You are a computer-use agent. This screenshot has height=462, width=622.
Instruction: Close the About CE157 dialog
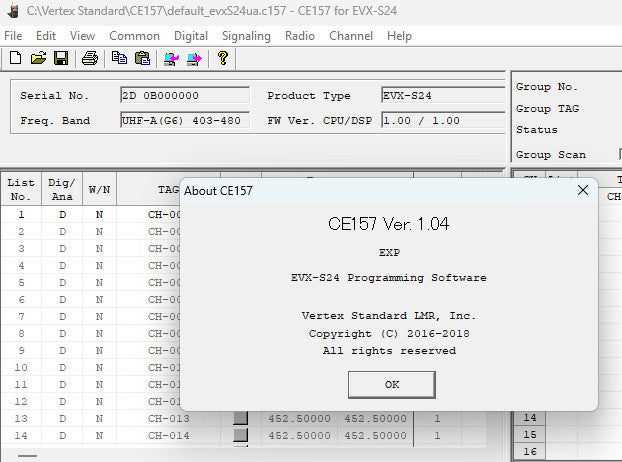pos(583,190)
